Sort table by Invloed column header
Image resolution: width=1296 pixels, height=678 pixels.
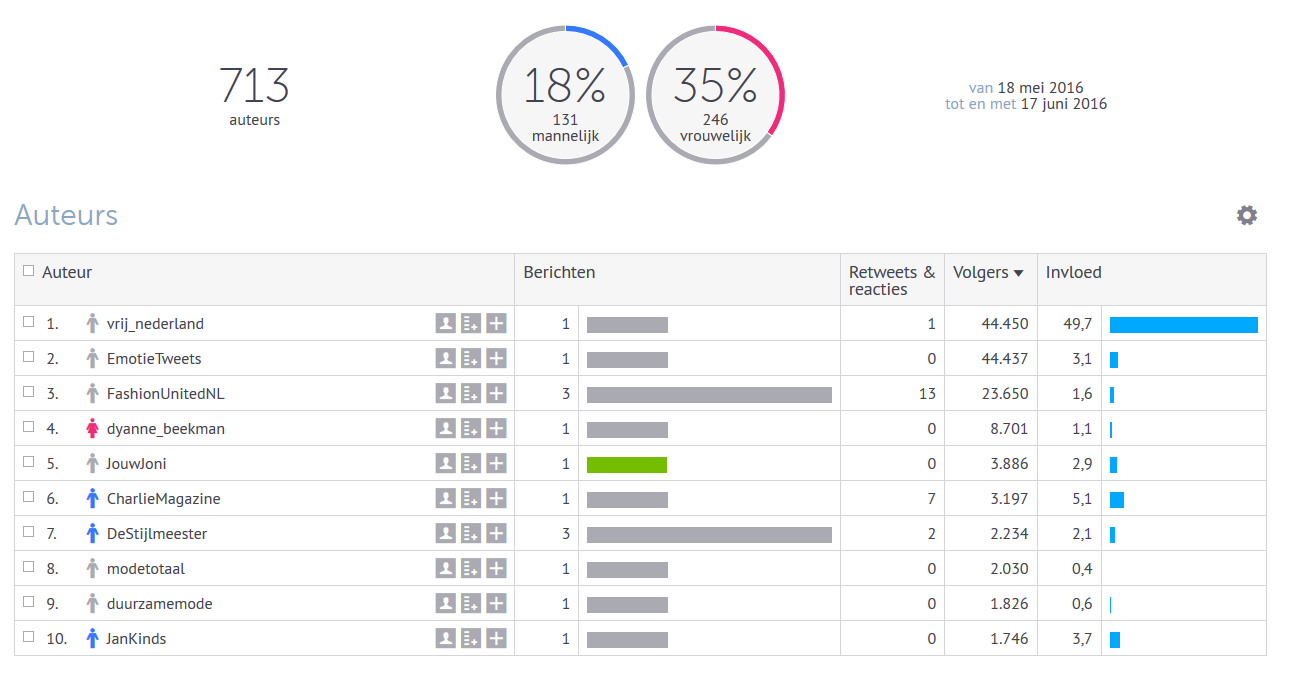[1073, 272]
